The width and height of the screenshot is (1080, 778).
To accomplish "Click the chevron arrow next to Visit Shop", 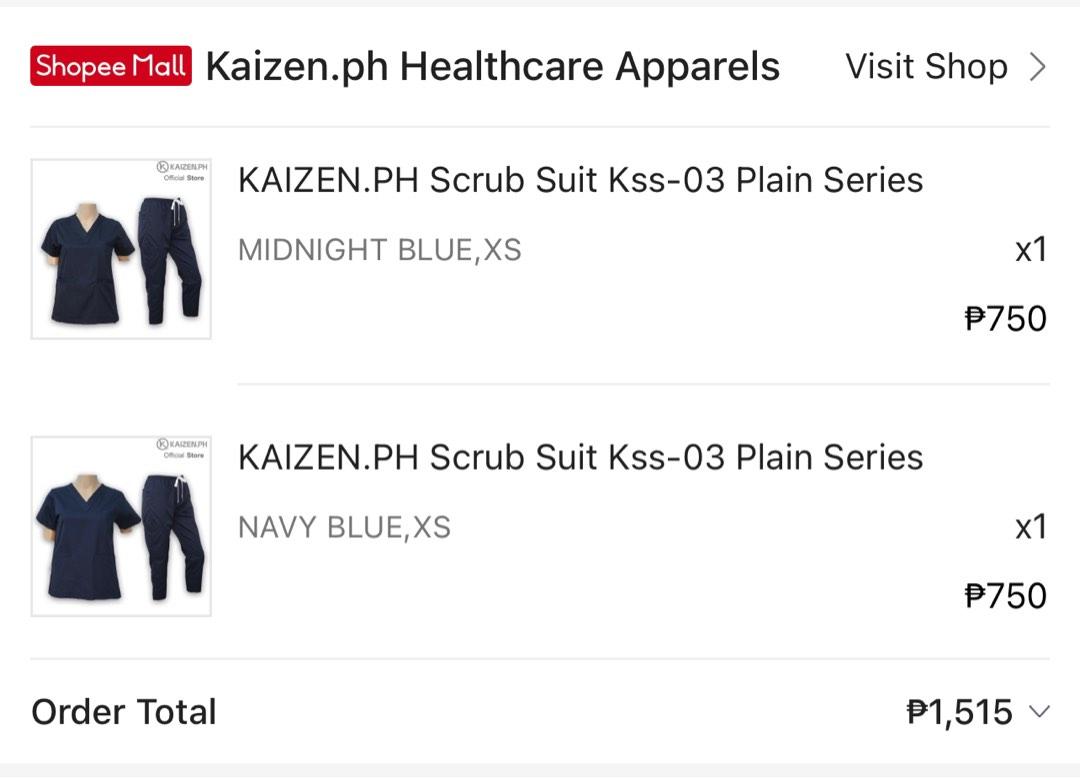I will 1037,66.
